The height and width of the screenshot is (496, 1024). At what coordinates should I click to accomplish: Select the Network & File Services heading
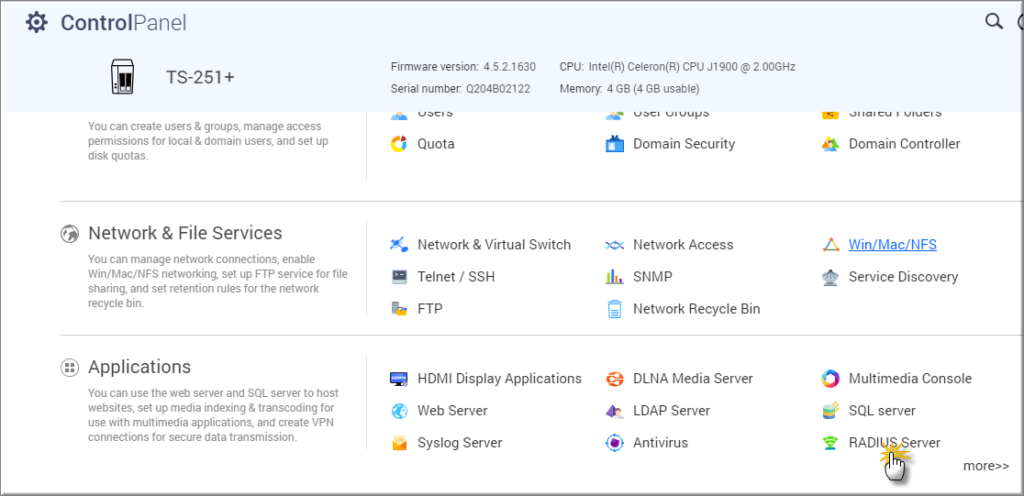click(x=185, y=233)
